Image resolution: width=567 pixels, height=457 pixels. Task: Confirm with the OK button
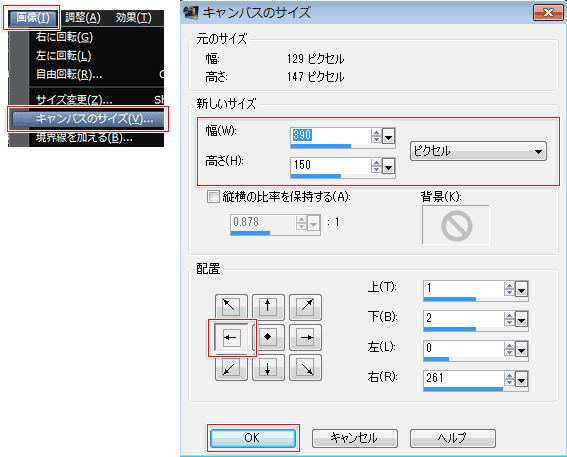click(x=253, y=438)
